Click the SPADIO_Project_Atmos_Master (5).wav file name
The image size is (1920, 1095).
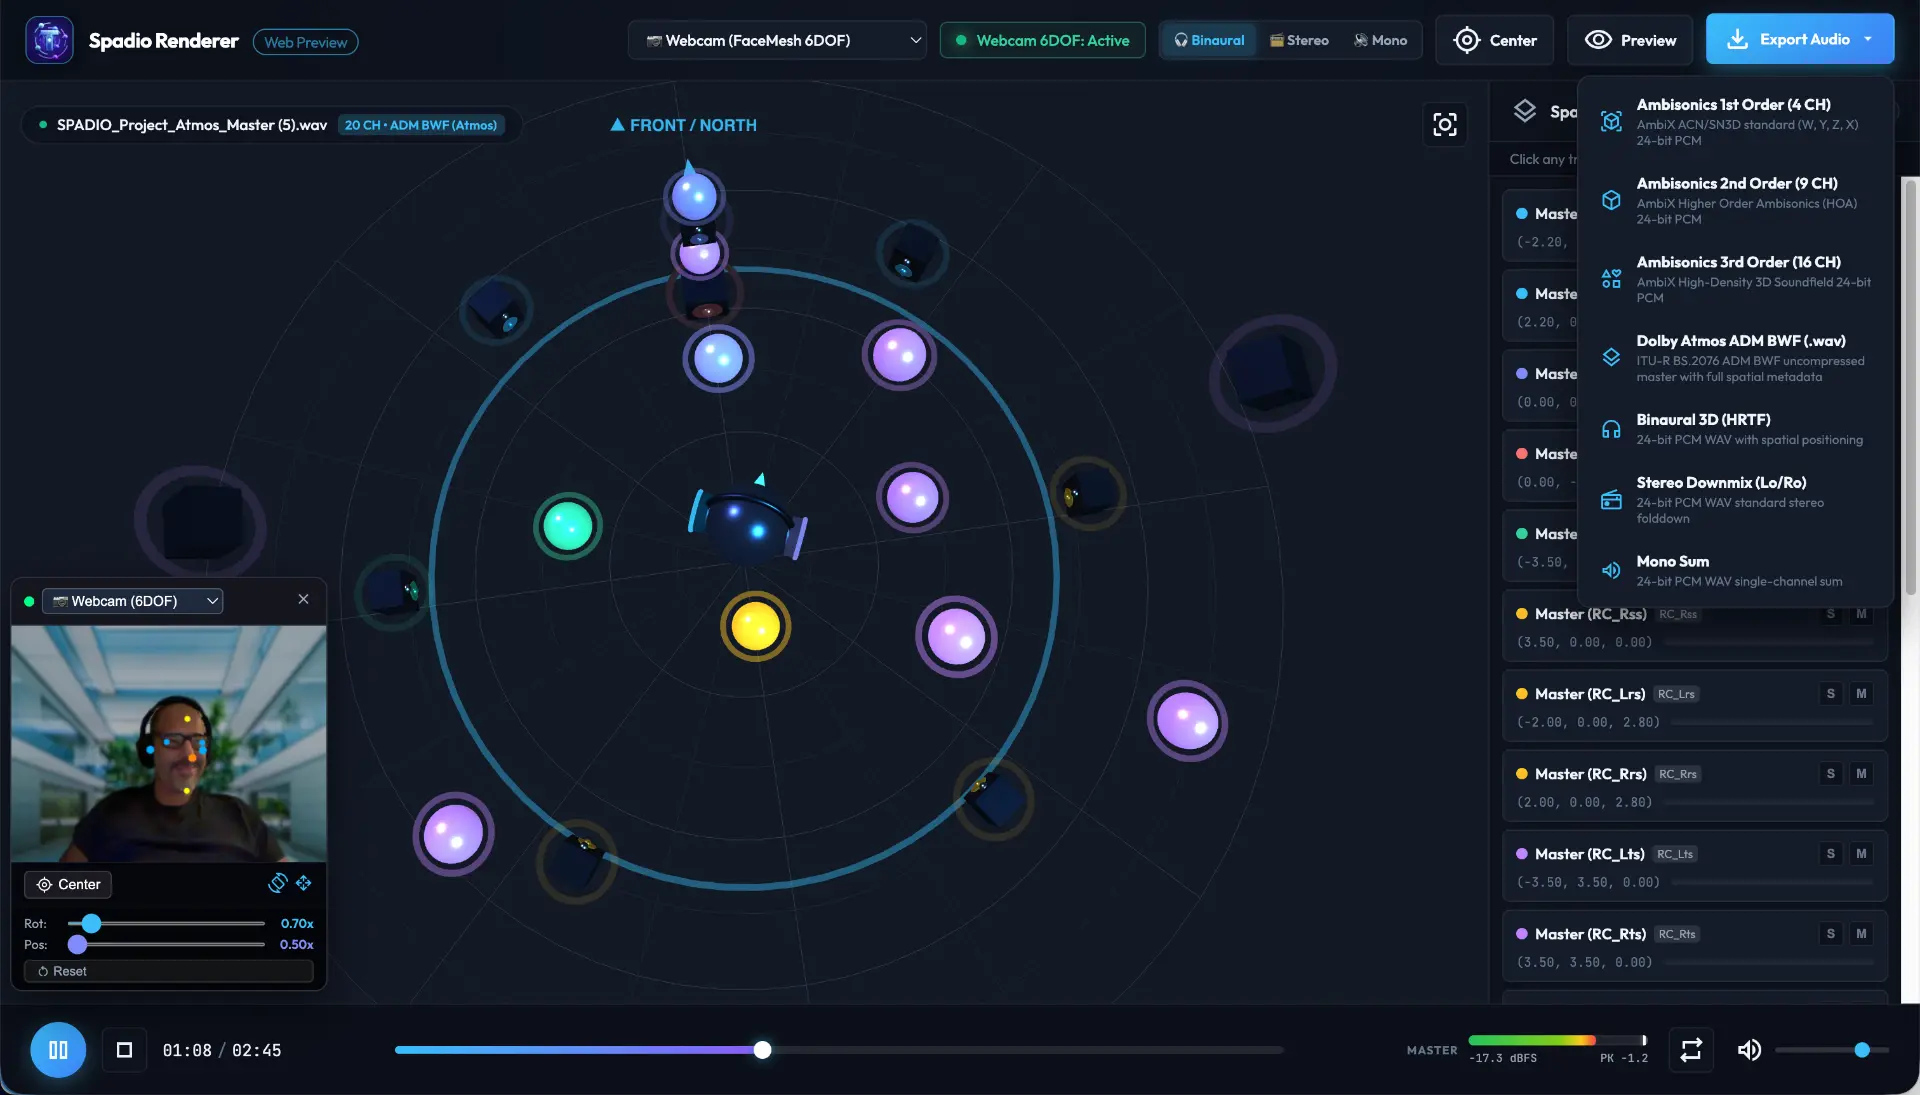point(192,125)
